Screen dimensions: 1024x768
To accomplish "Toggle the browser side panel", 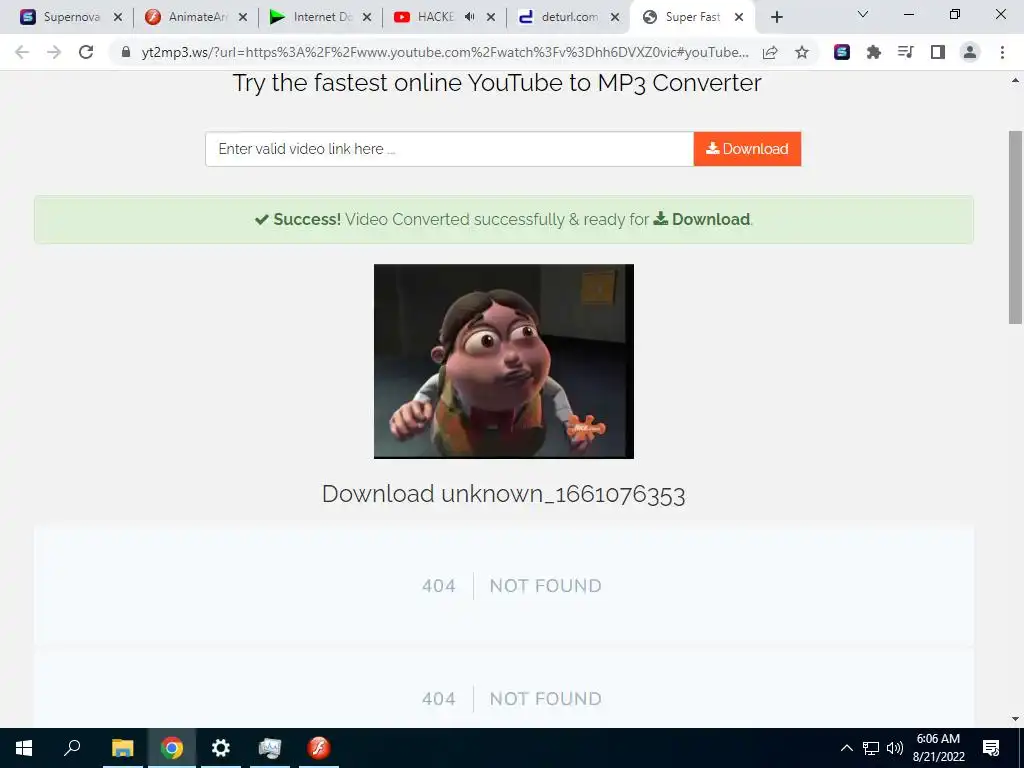I will 938,52.
